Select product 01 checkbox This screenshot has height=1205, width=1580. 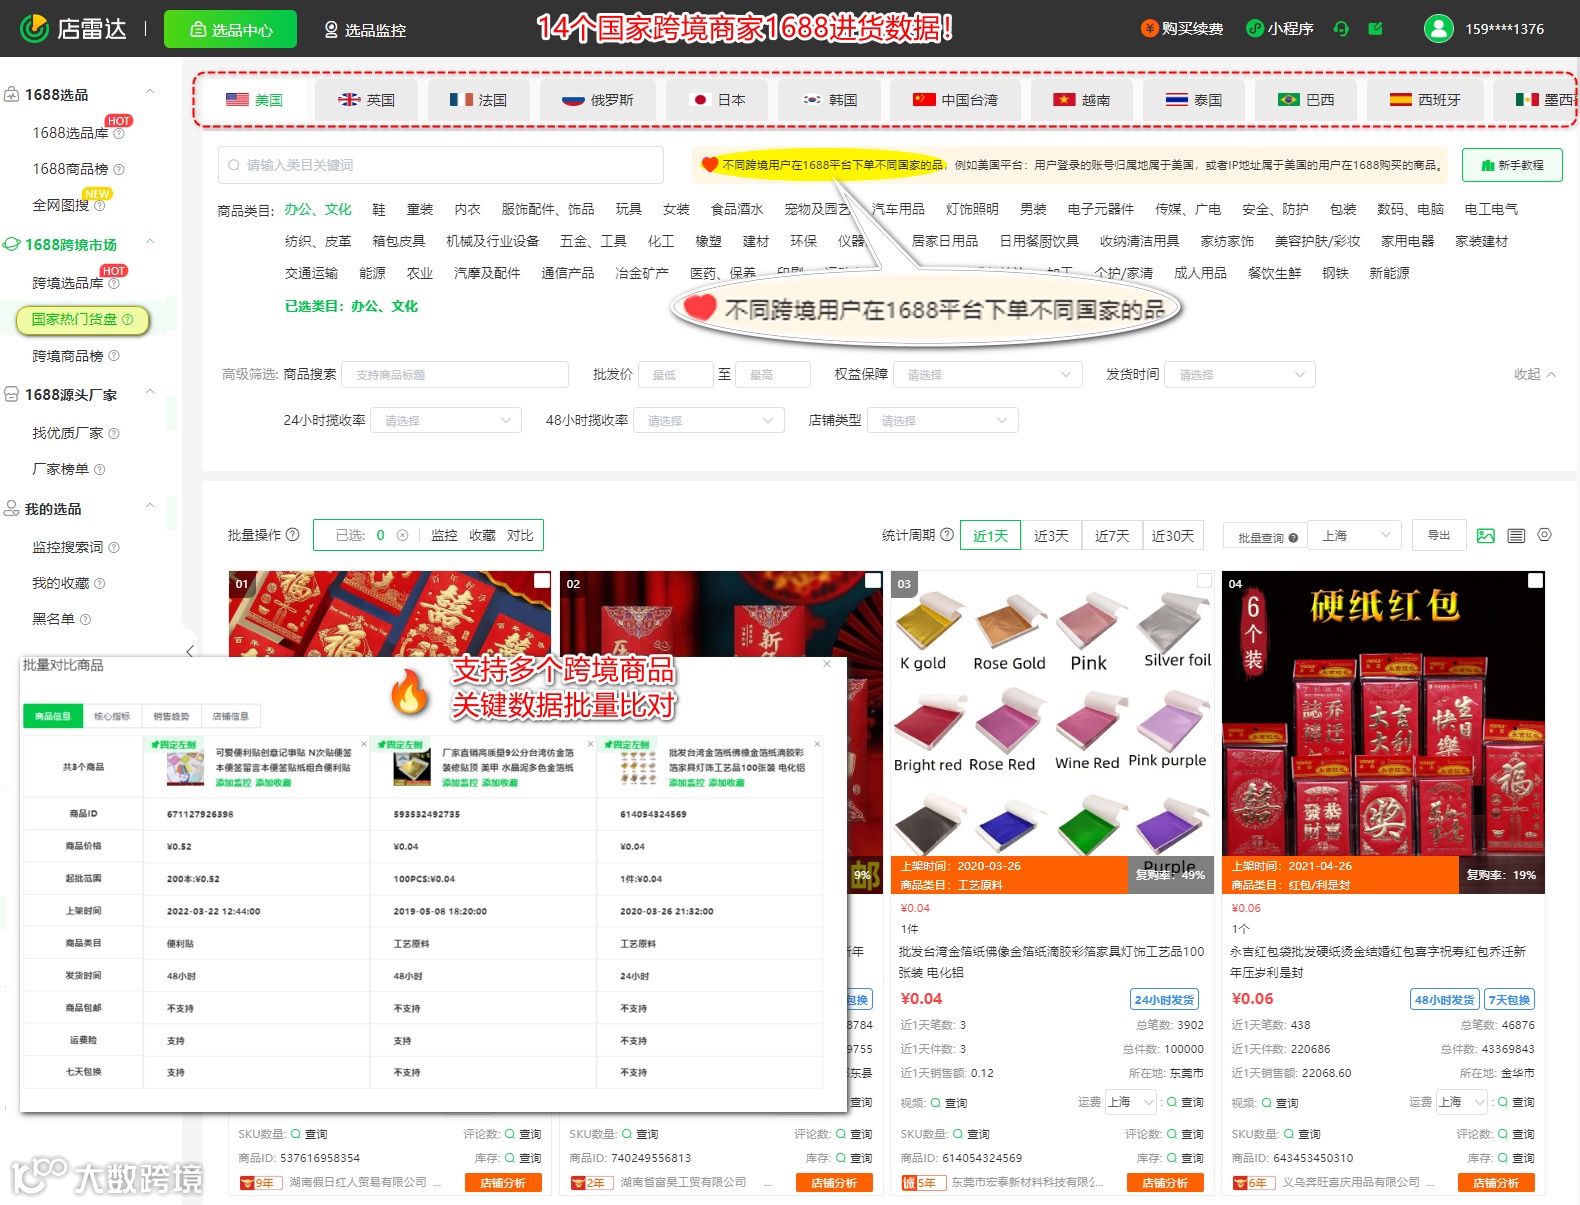click(542, 580)
